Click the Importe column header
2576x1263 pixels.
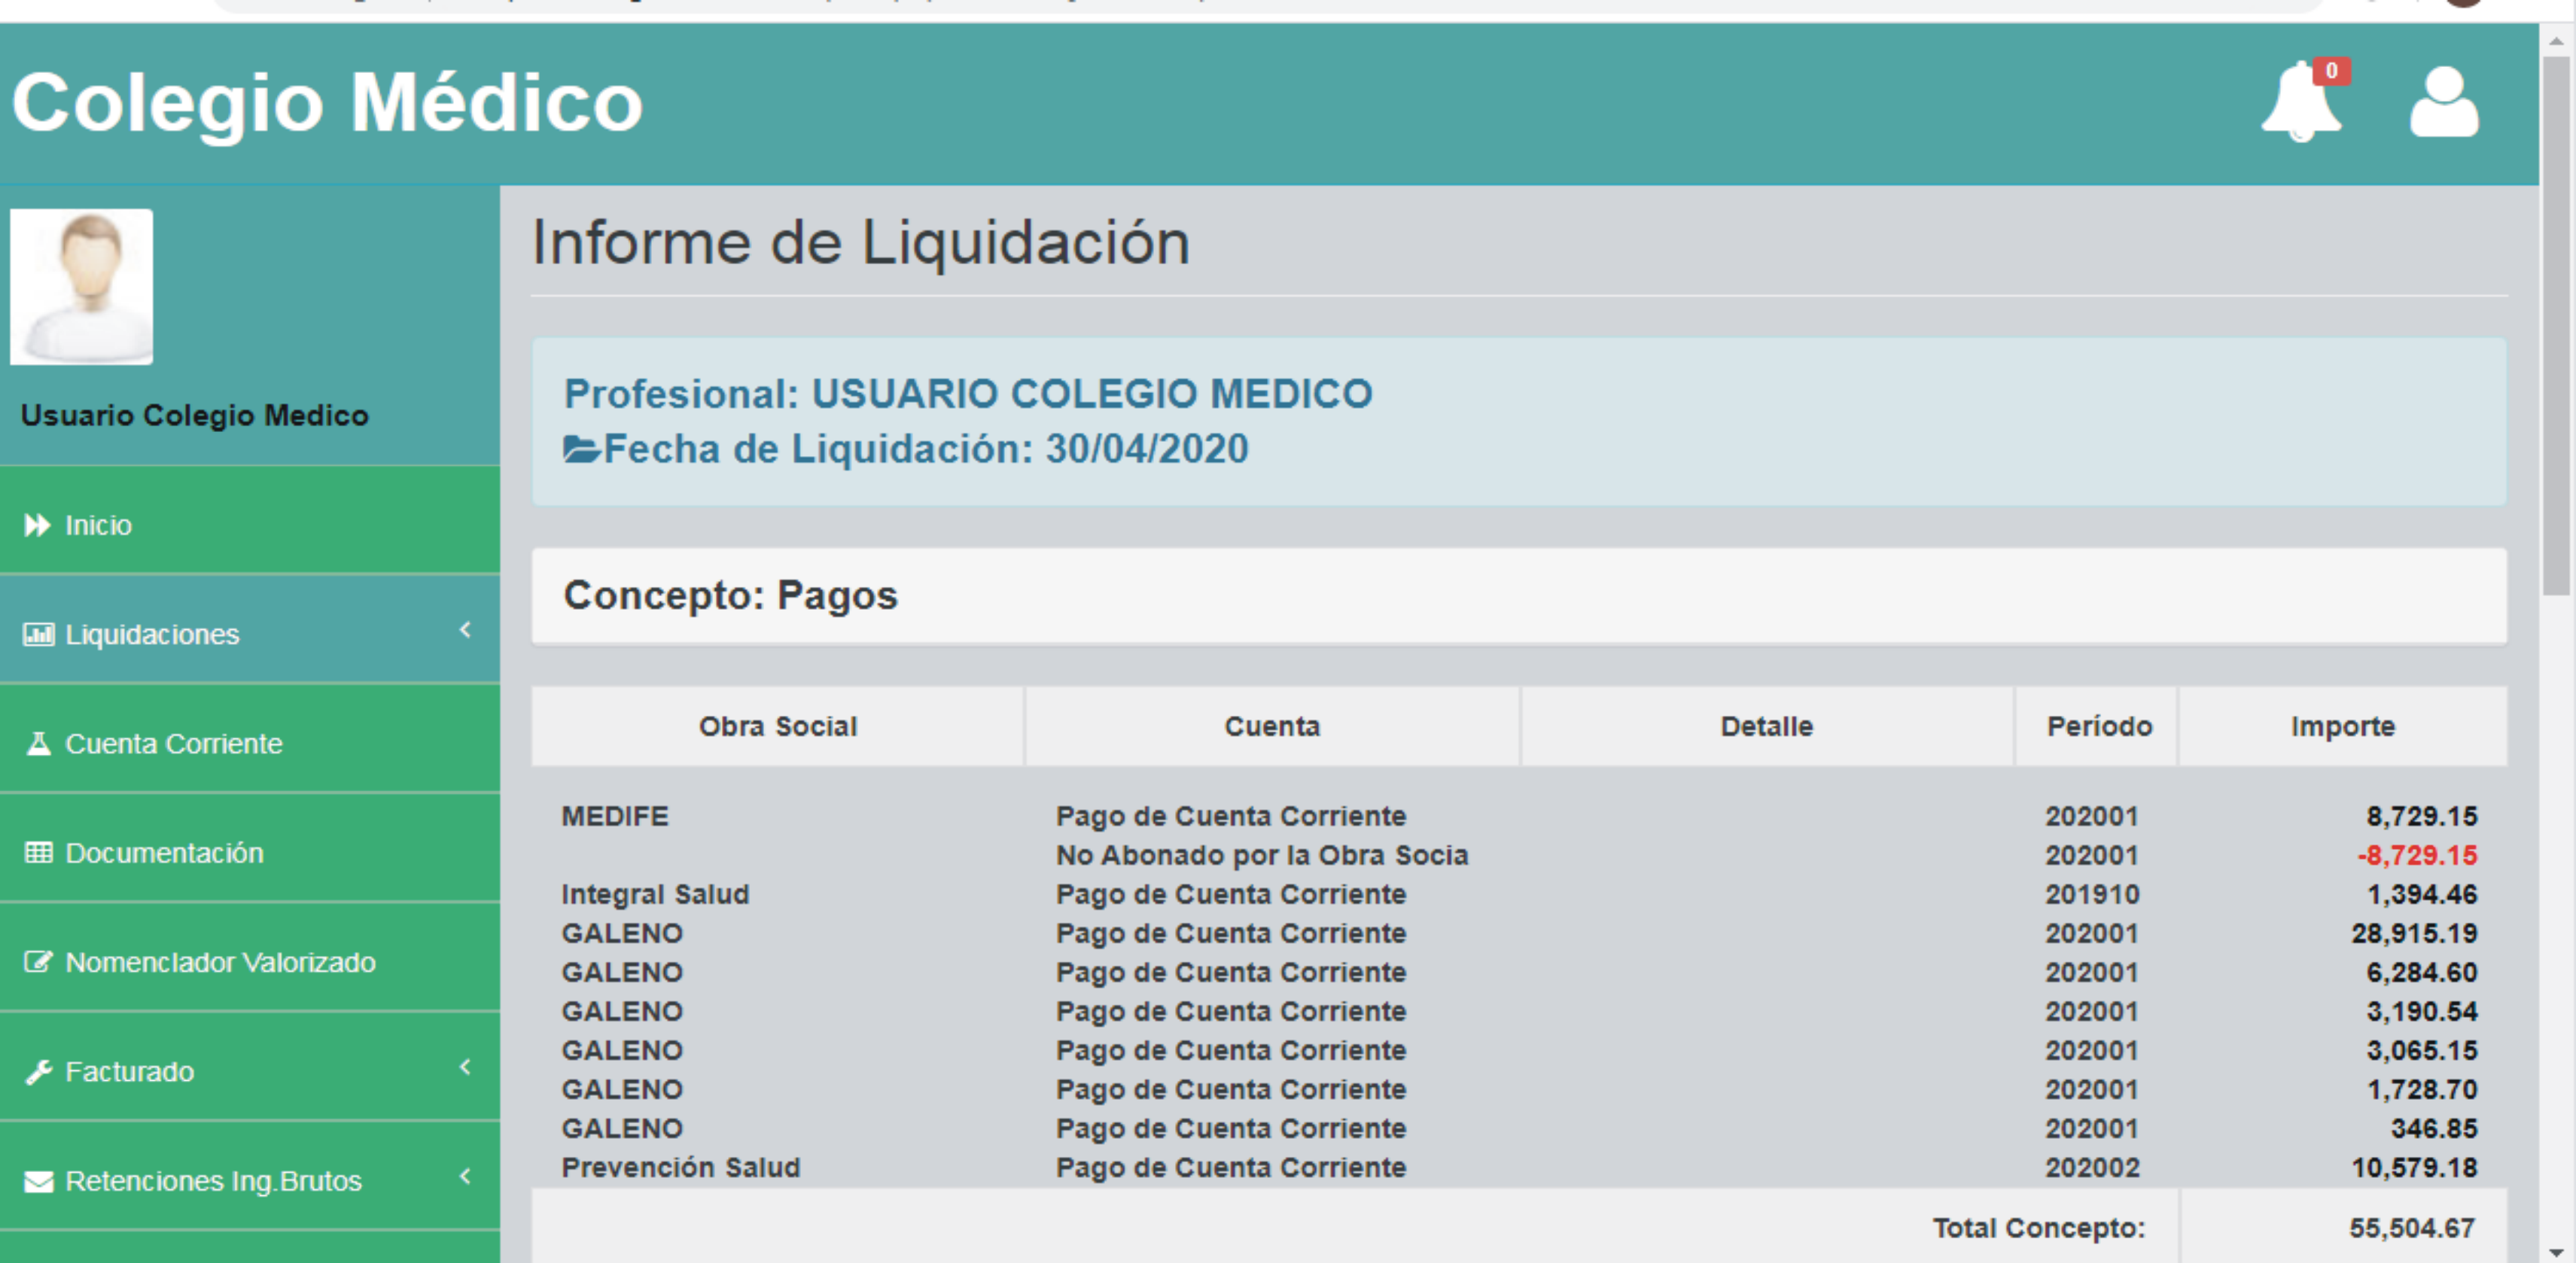2343,726
